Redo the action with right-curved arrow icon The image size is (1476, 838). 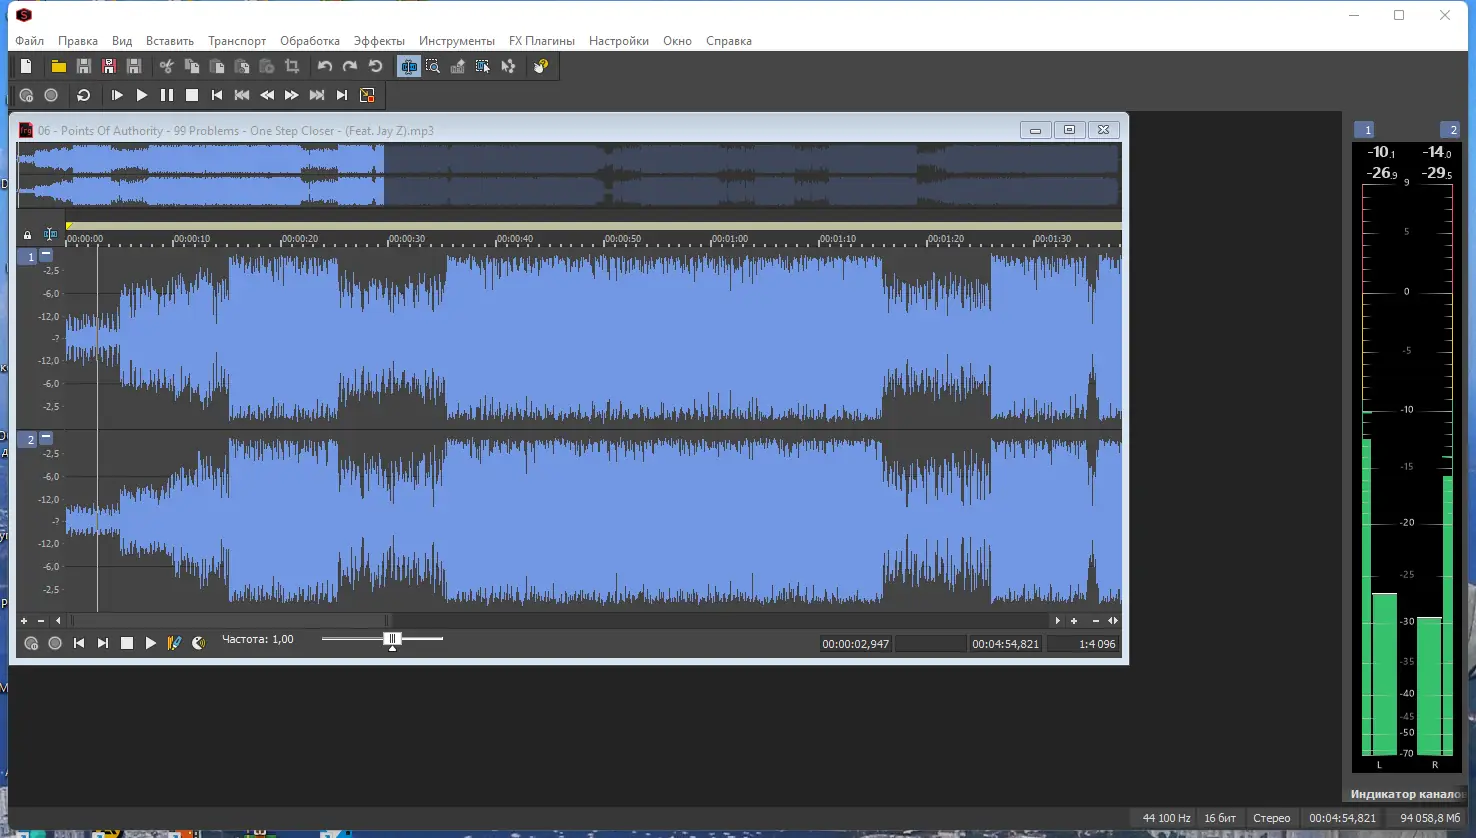tap(350, 66)
